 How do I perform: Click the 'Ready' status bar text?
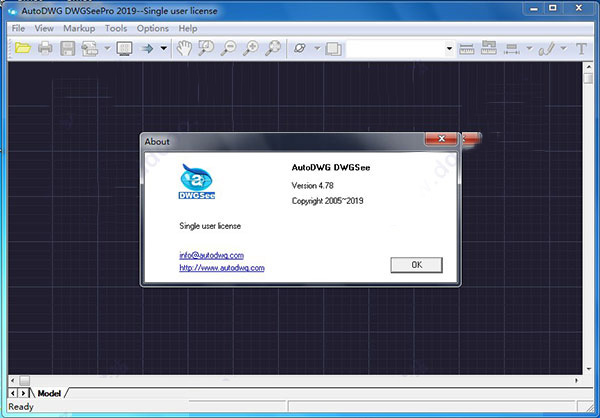point(21,407)
